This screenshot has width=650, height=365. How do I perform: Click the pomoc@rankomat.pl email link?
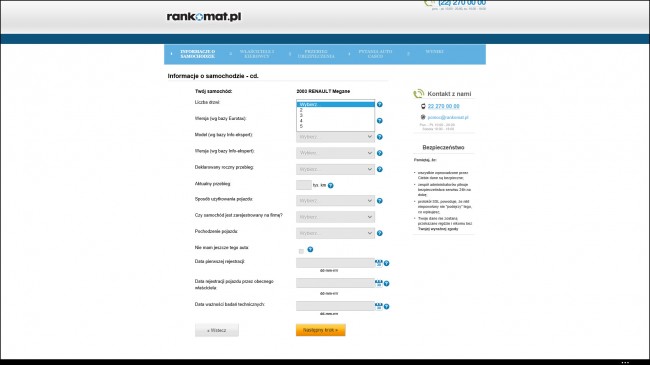448,118
